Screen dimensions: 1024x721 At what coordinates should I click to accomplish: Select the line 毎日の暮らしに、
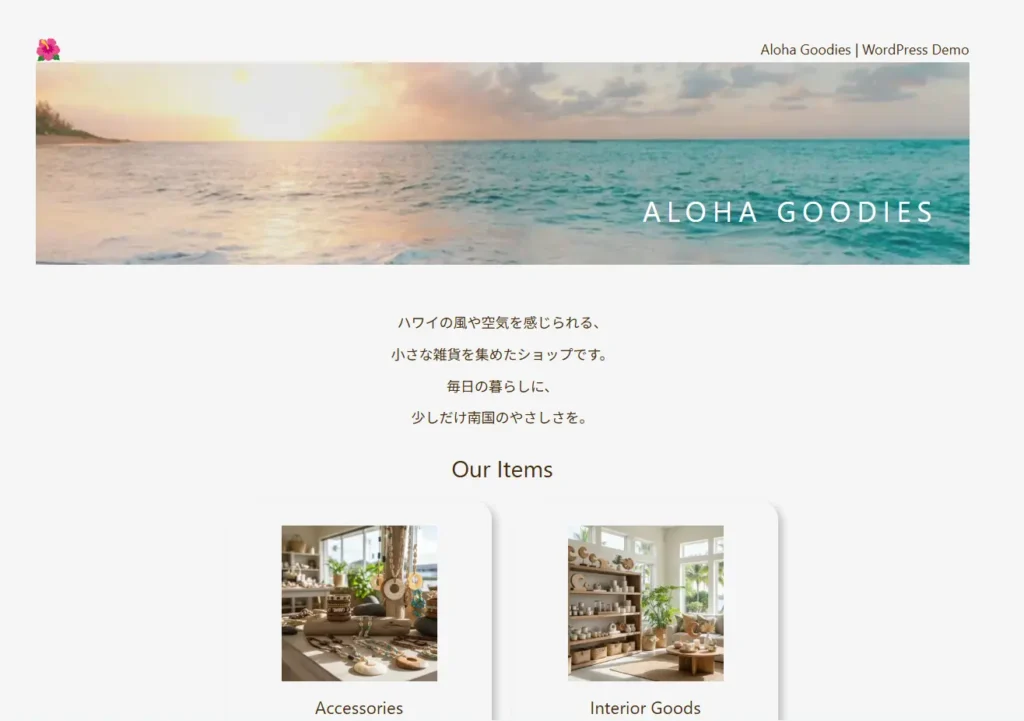[x=499, y=387]
